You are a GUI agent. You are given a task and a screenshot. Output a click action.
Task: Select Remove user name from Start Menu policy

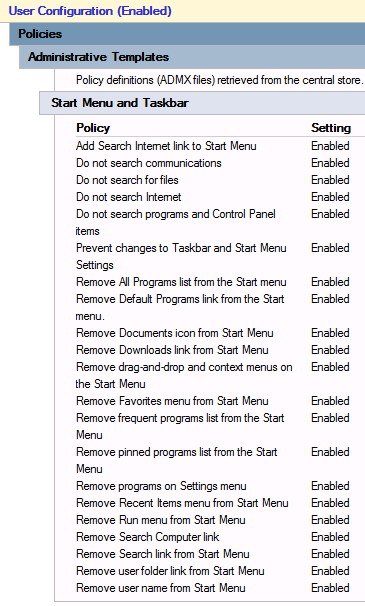(x=161, y=588)
